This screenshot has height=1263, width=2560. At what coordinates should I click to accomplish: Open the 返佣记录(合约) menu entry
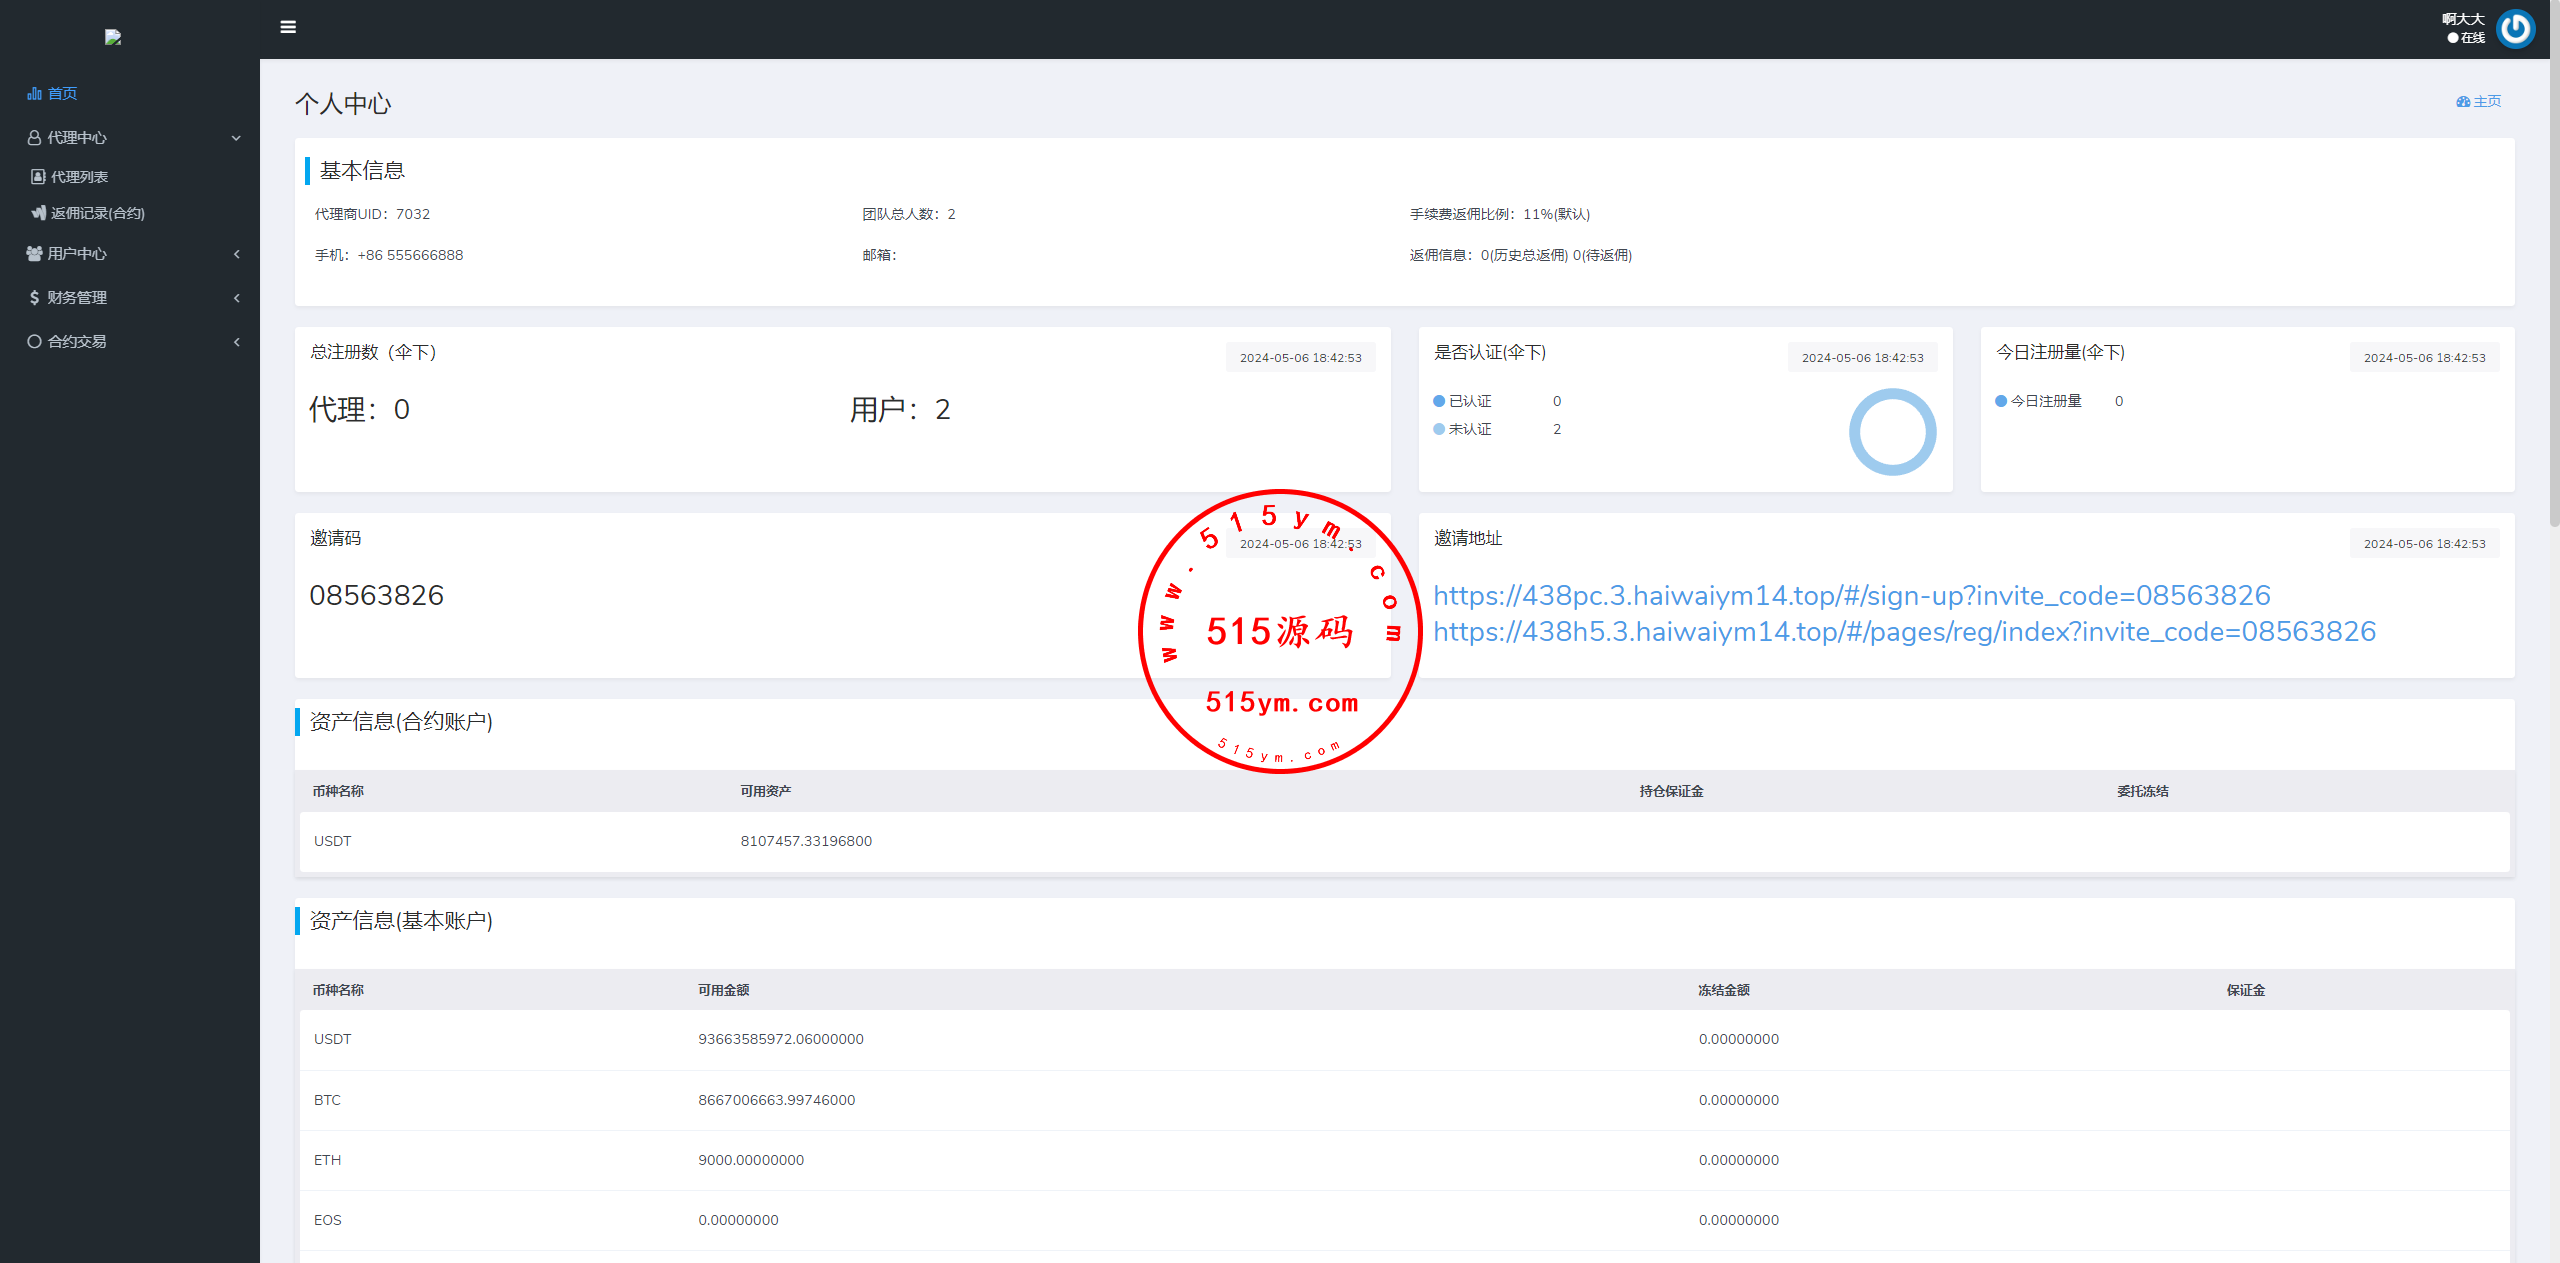[98, 213]
